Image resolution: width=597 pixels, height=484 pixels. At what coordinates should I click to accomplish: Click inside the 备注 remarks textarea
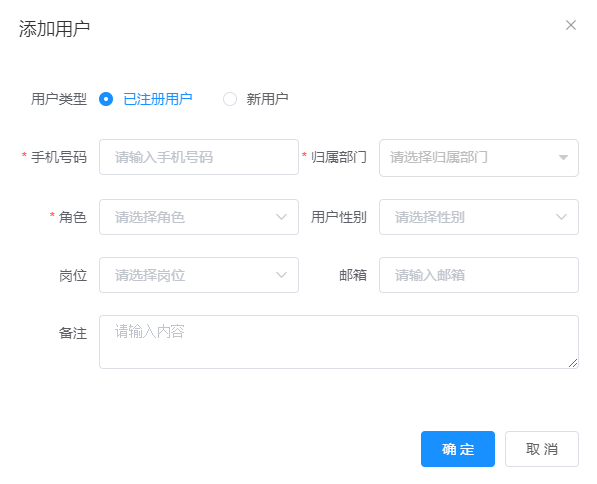339,342
